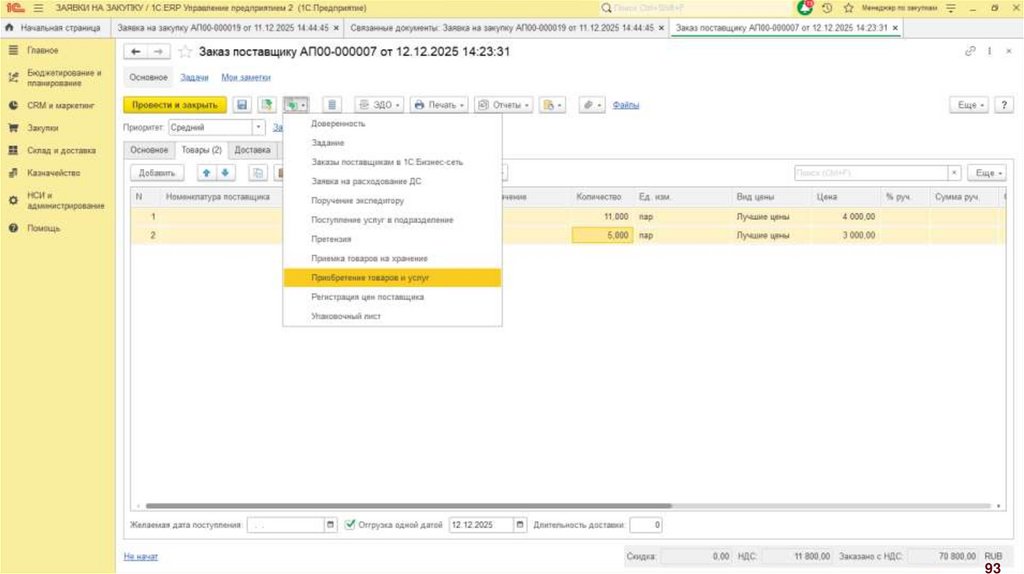Click the copy link chain icon
1024x574 pixels.
970,51
